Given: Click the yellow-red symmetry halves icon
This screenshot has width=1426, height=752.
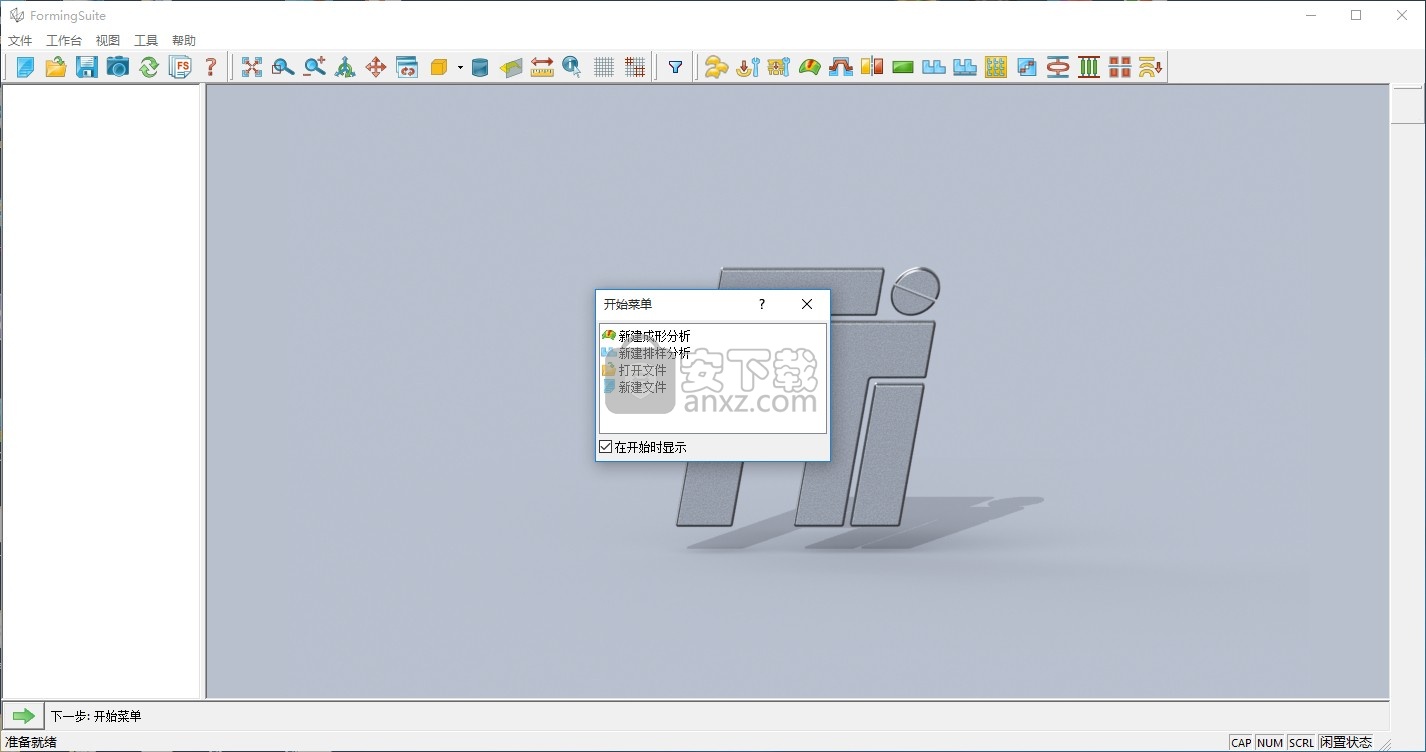Looking at the screenshot, I should coord(871,67).
